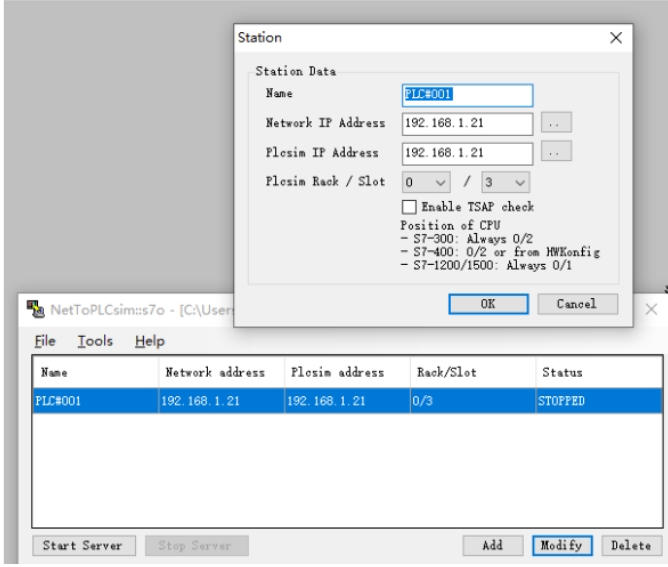Viewport: 668px width, 567px height.
Task: Open the Plcsim Rack dropdown showing 0
Action: point(426,182)
